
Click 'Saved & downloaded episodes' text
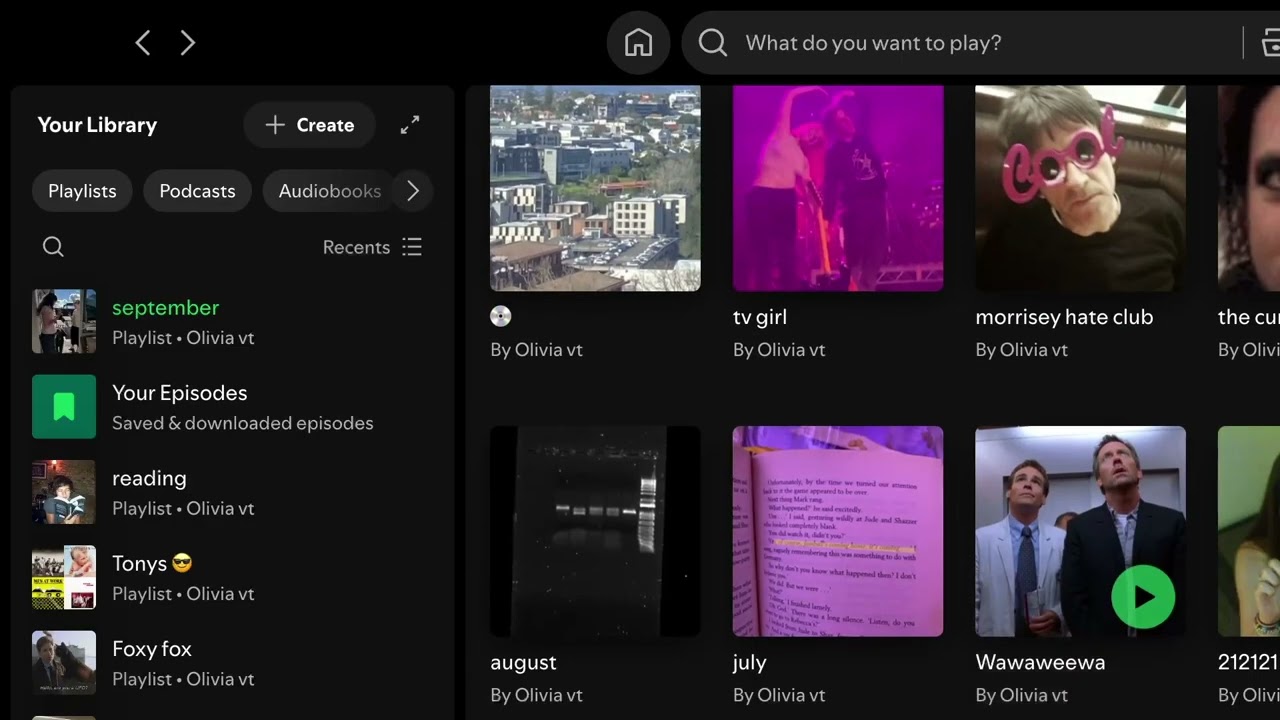pos(243,423)
